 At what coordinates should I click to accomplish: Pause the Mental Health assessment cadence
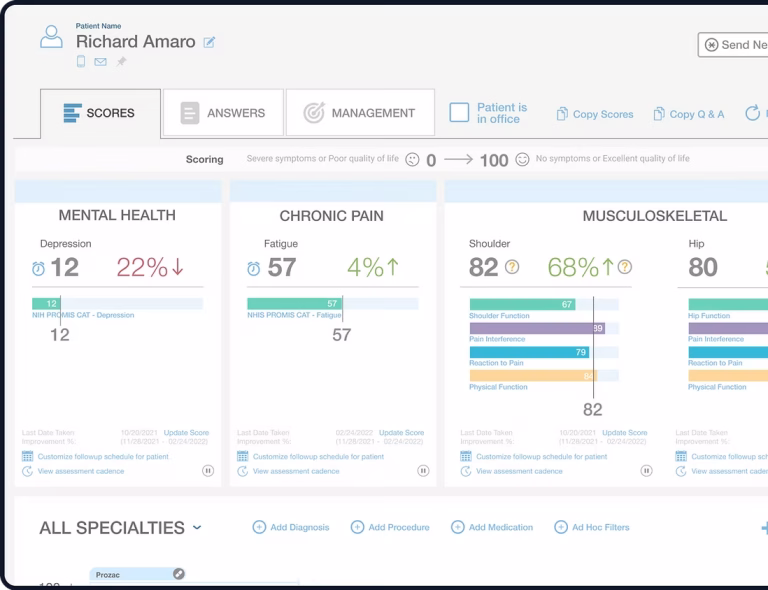pyautogui.click(x=208, y=471)
